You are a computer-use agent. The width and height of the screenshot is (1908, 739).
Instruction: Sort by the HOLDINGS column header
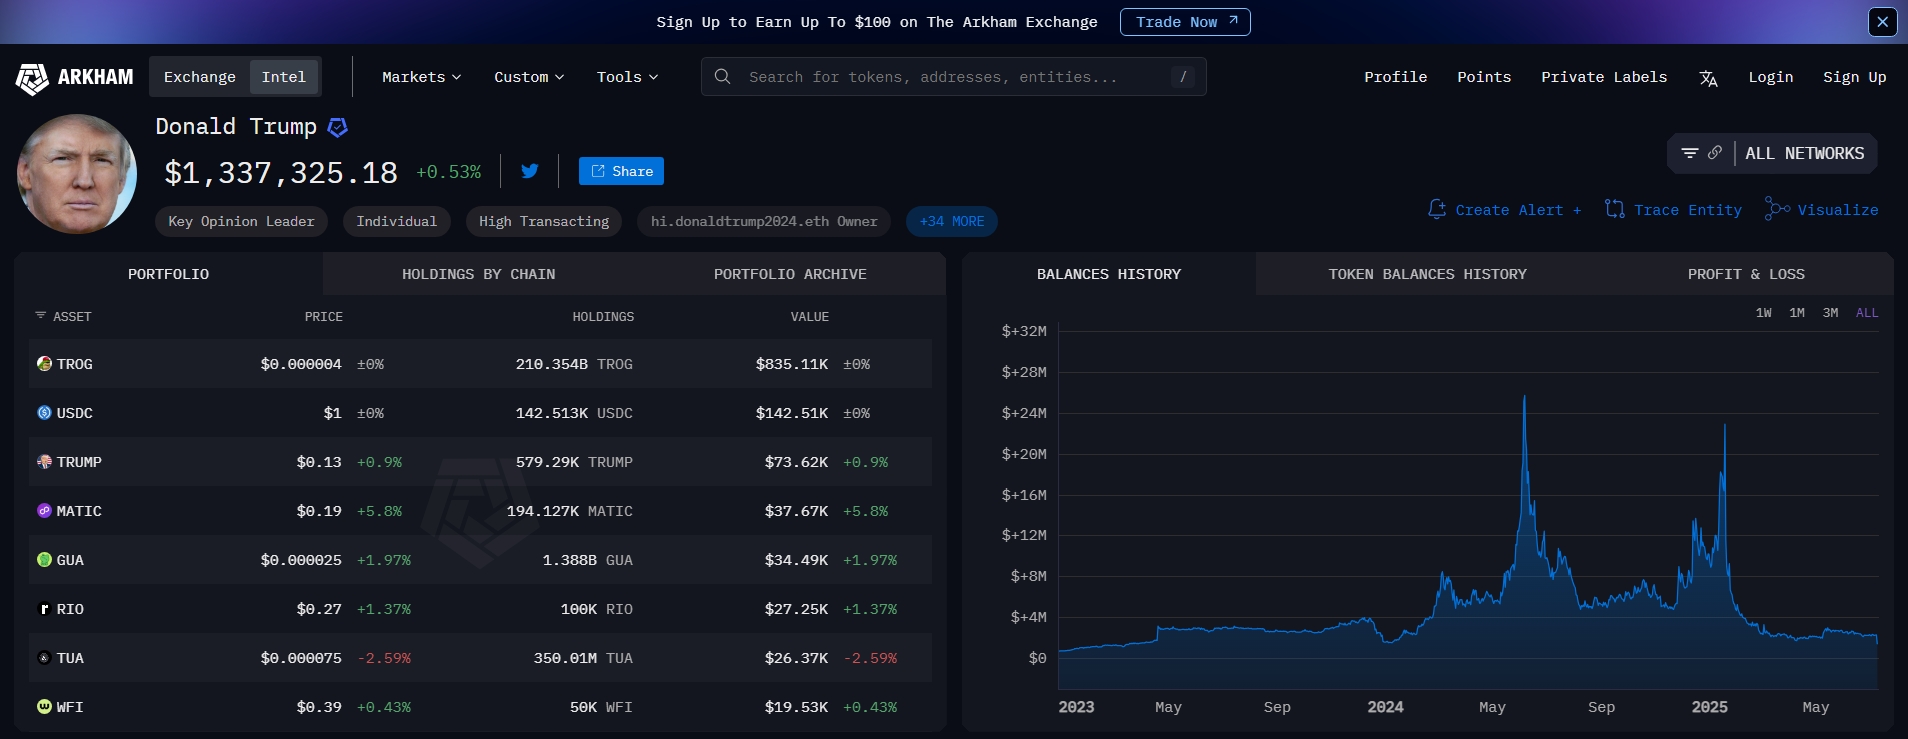pos(603,317)
